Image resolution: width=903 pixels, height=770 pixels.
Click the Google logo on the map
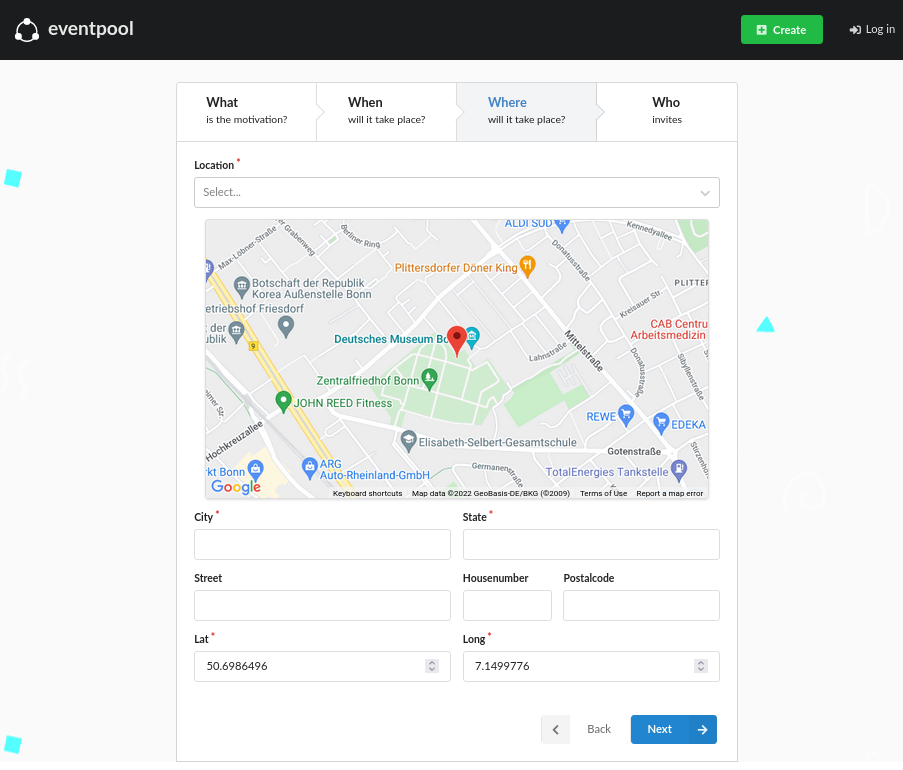point(236,489)
